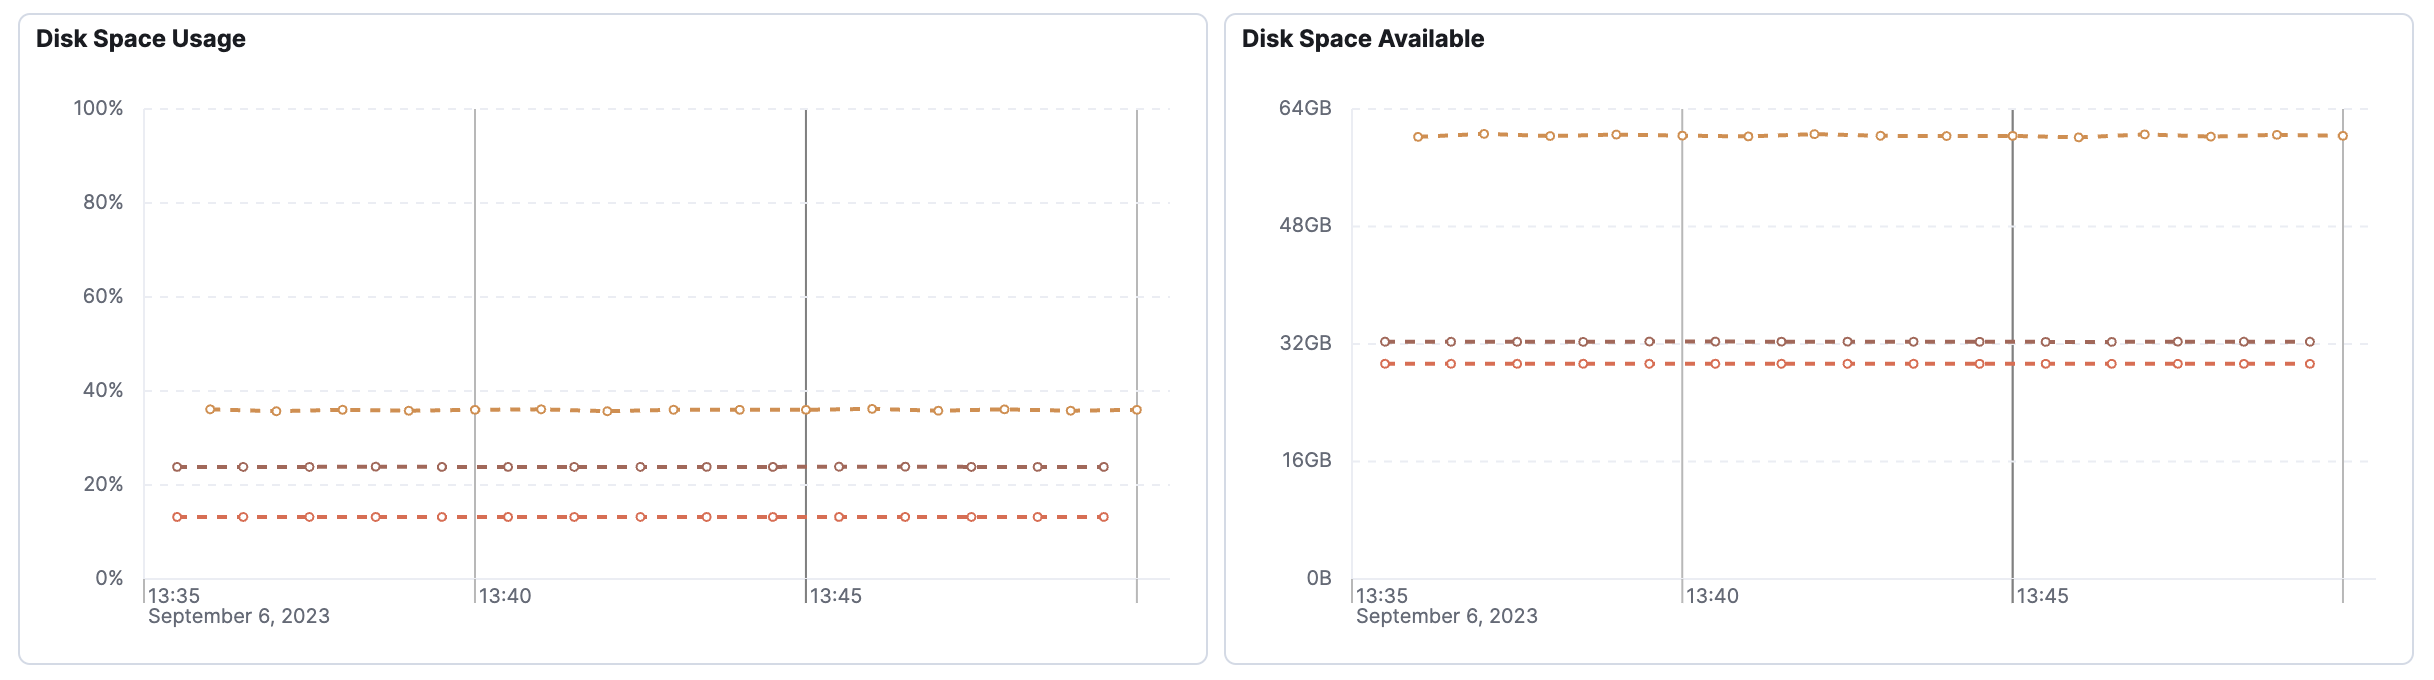The width and height of the screenshot is (2434, 680).
Task: Click the 60% y-axis label
Action: coord(103,296)
